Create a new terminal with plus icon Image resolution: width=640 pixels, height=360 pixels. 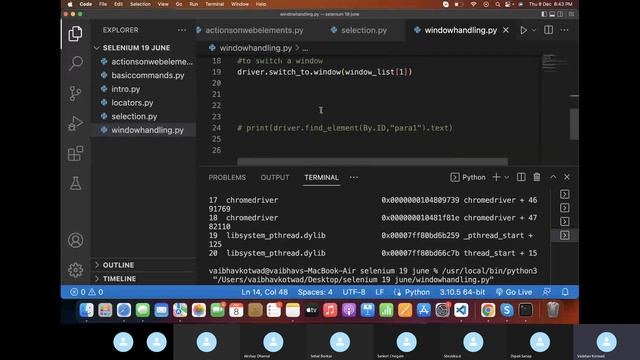pos(496,177)
